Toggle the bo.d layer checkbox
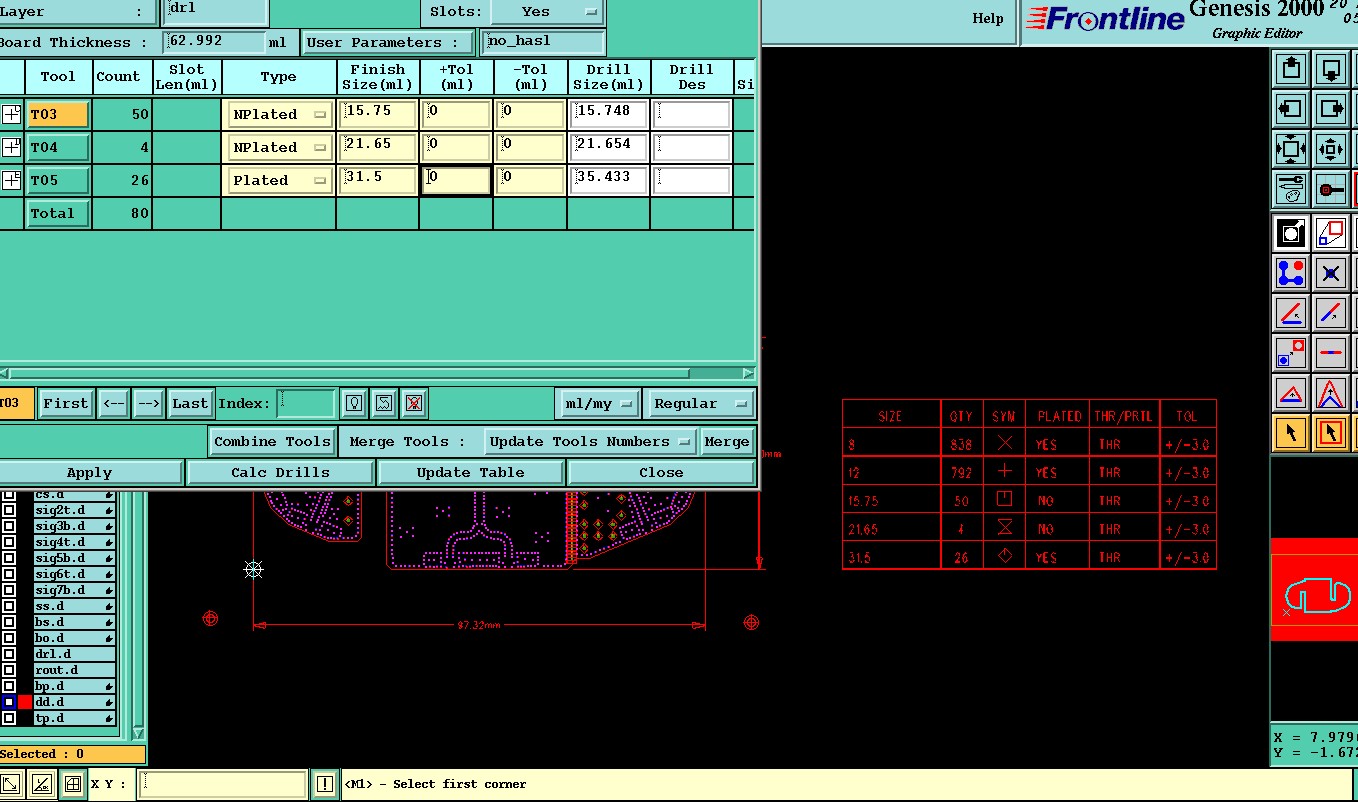The image size is (1358, 802). 9,638
